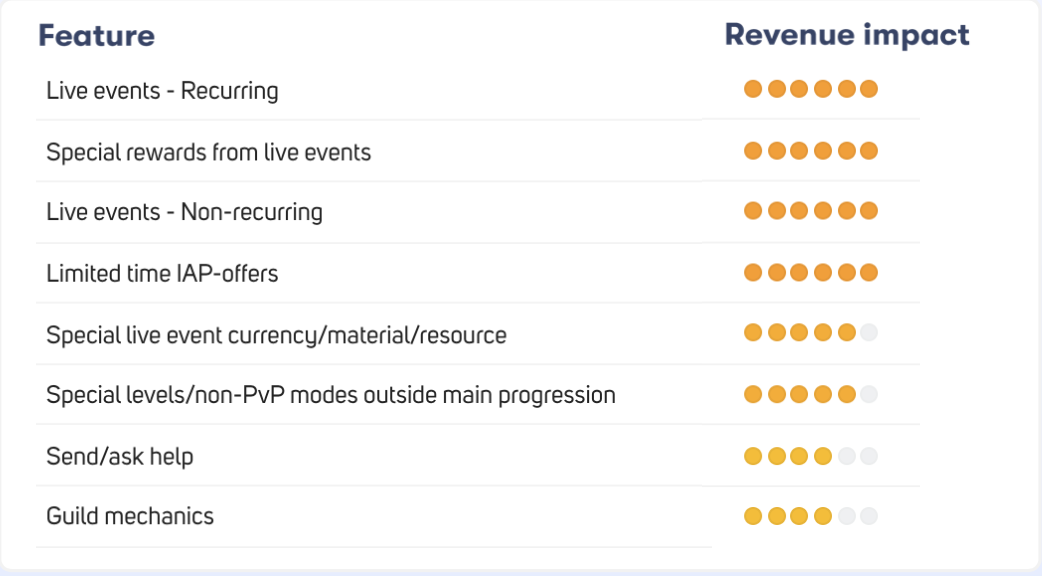
Task: Open the Limited time IAP-offers feature
Action: [x=162, y=273]
